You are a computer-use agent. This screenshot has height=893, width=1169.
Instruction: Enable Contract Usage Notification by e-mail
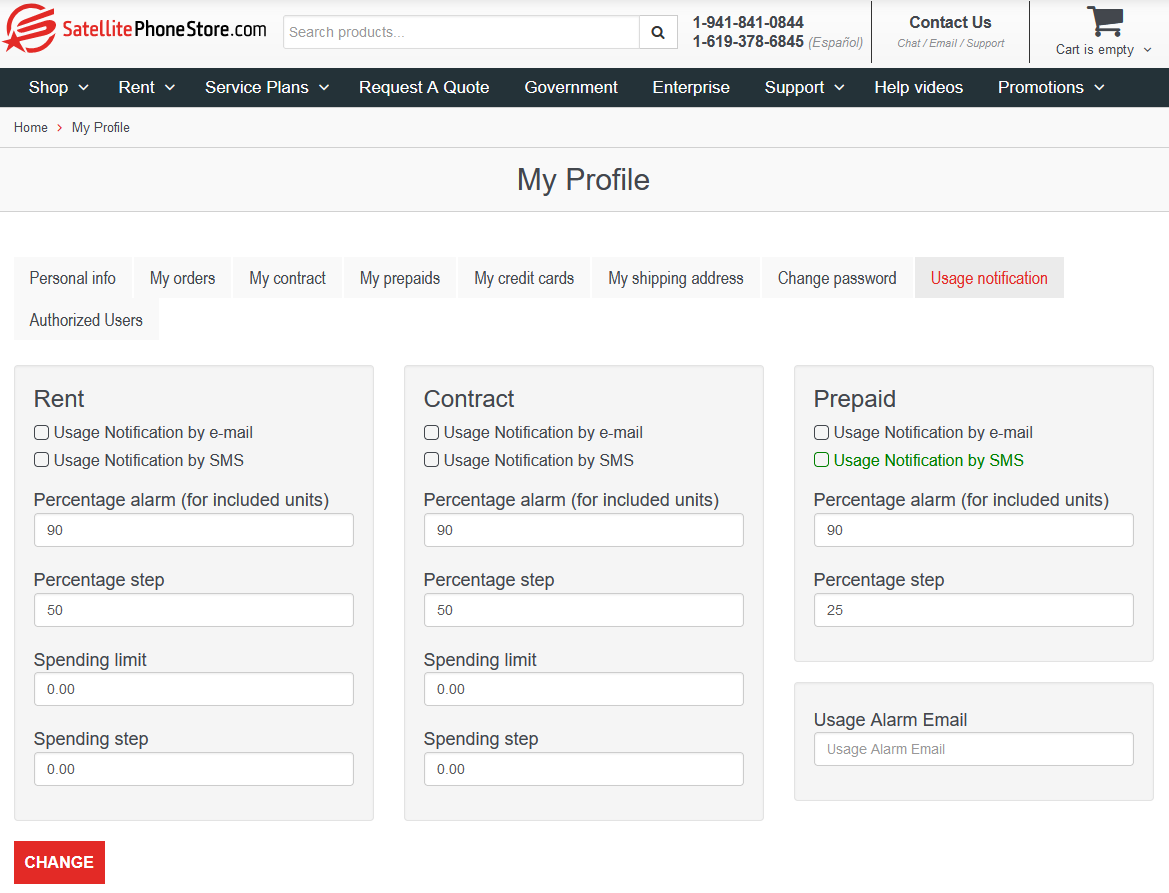tap(432, 432)
